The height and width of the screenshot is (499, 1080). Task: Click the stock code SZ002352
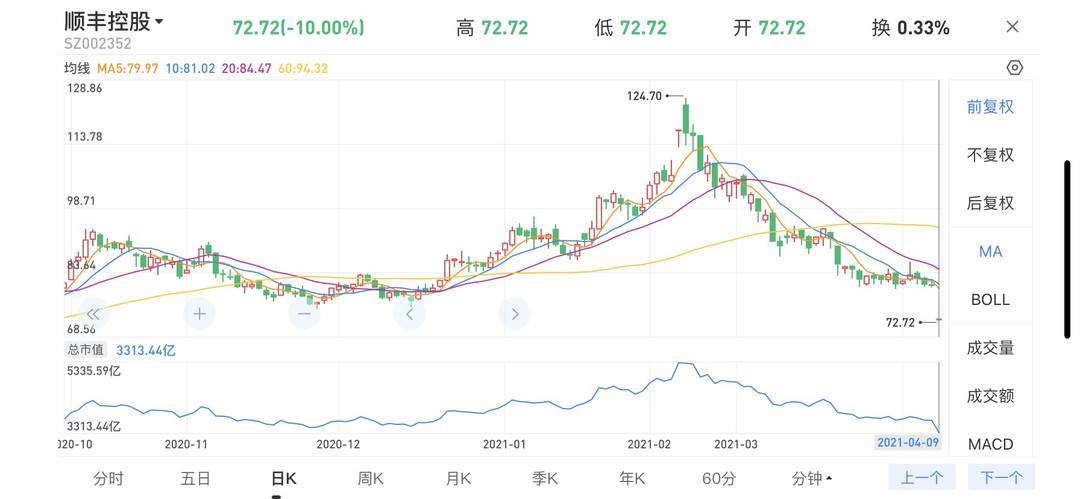(x=98, y=43)
